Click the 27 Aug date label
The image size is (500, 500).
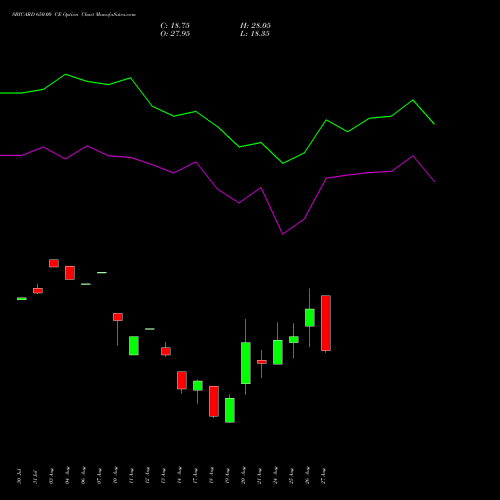point(323,476)
